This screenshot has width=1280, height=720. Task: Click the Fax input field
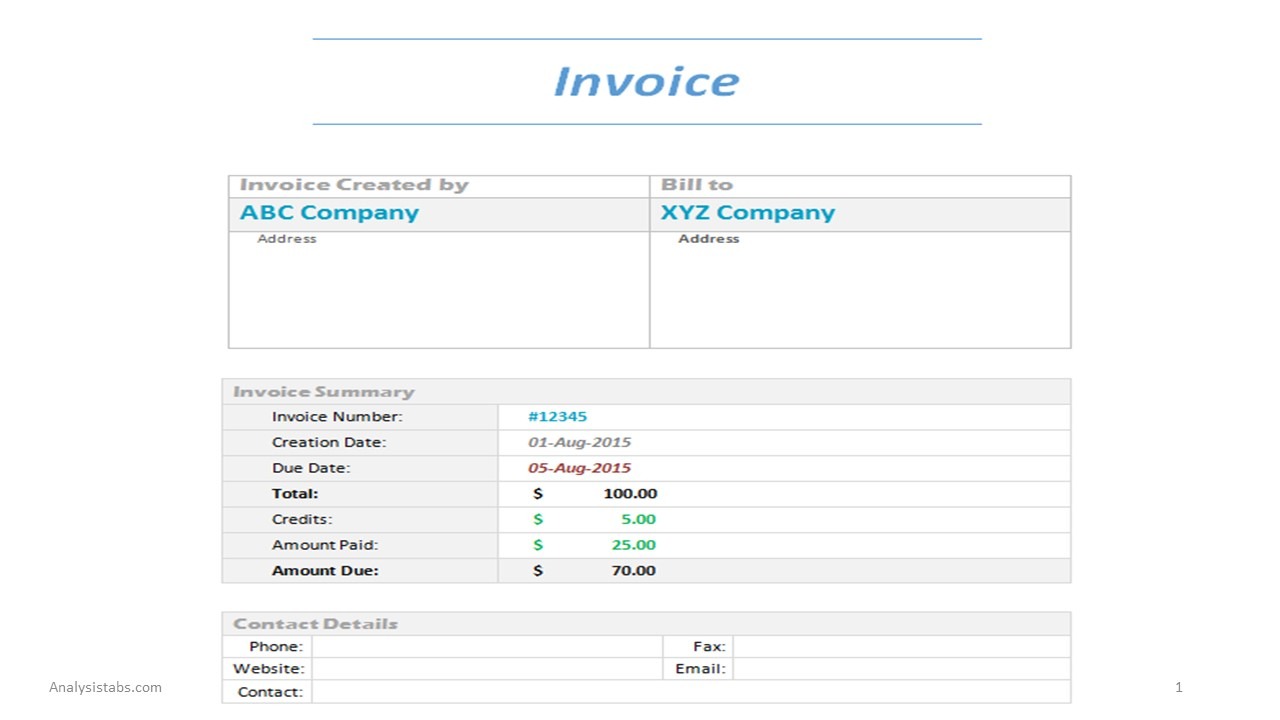click(x=901, y=646)
